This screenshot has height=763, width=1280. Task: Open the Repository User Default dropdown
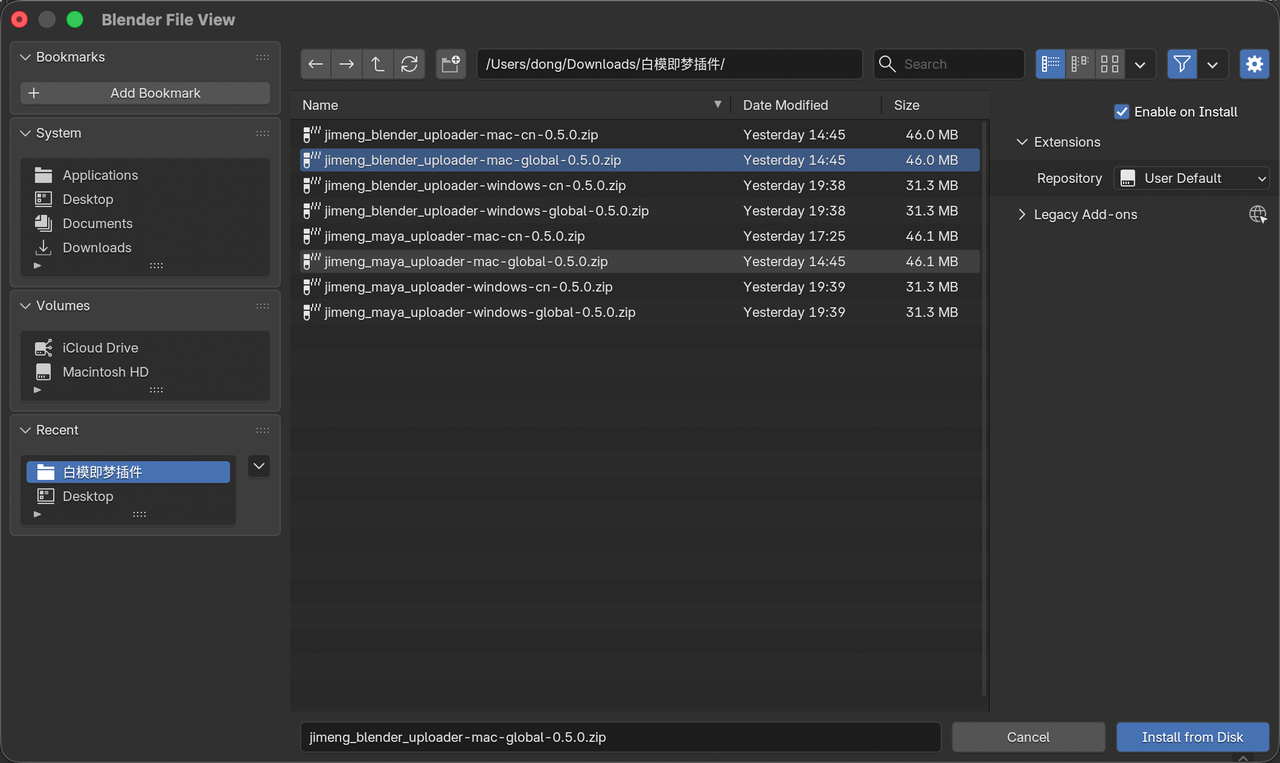point(1192,178)
